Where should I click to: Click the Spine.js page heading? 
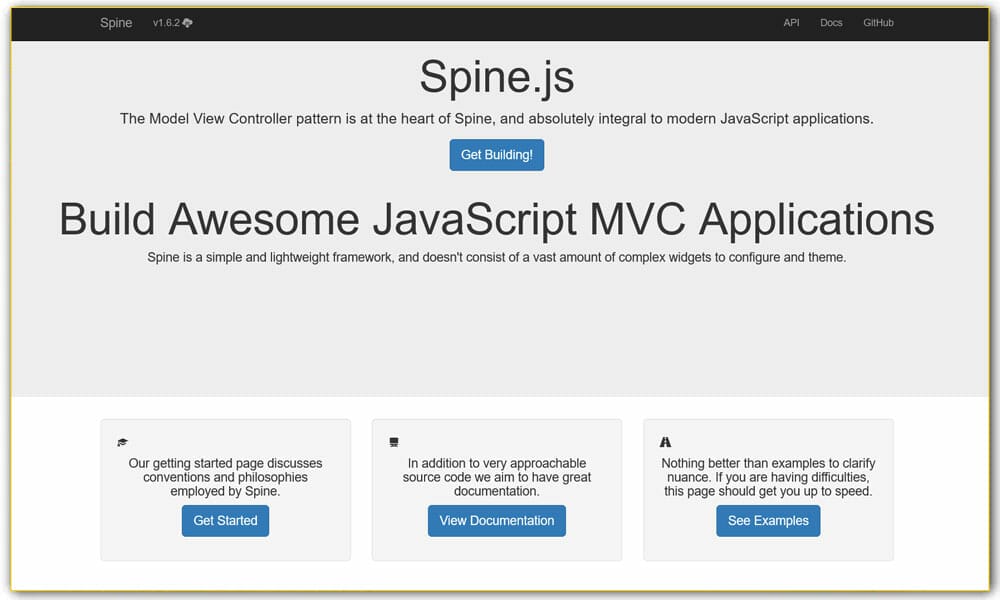tap(496, 77)
